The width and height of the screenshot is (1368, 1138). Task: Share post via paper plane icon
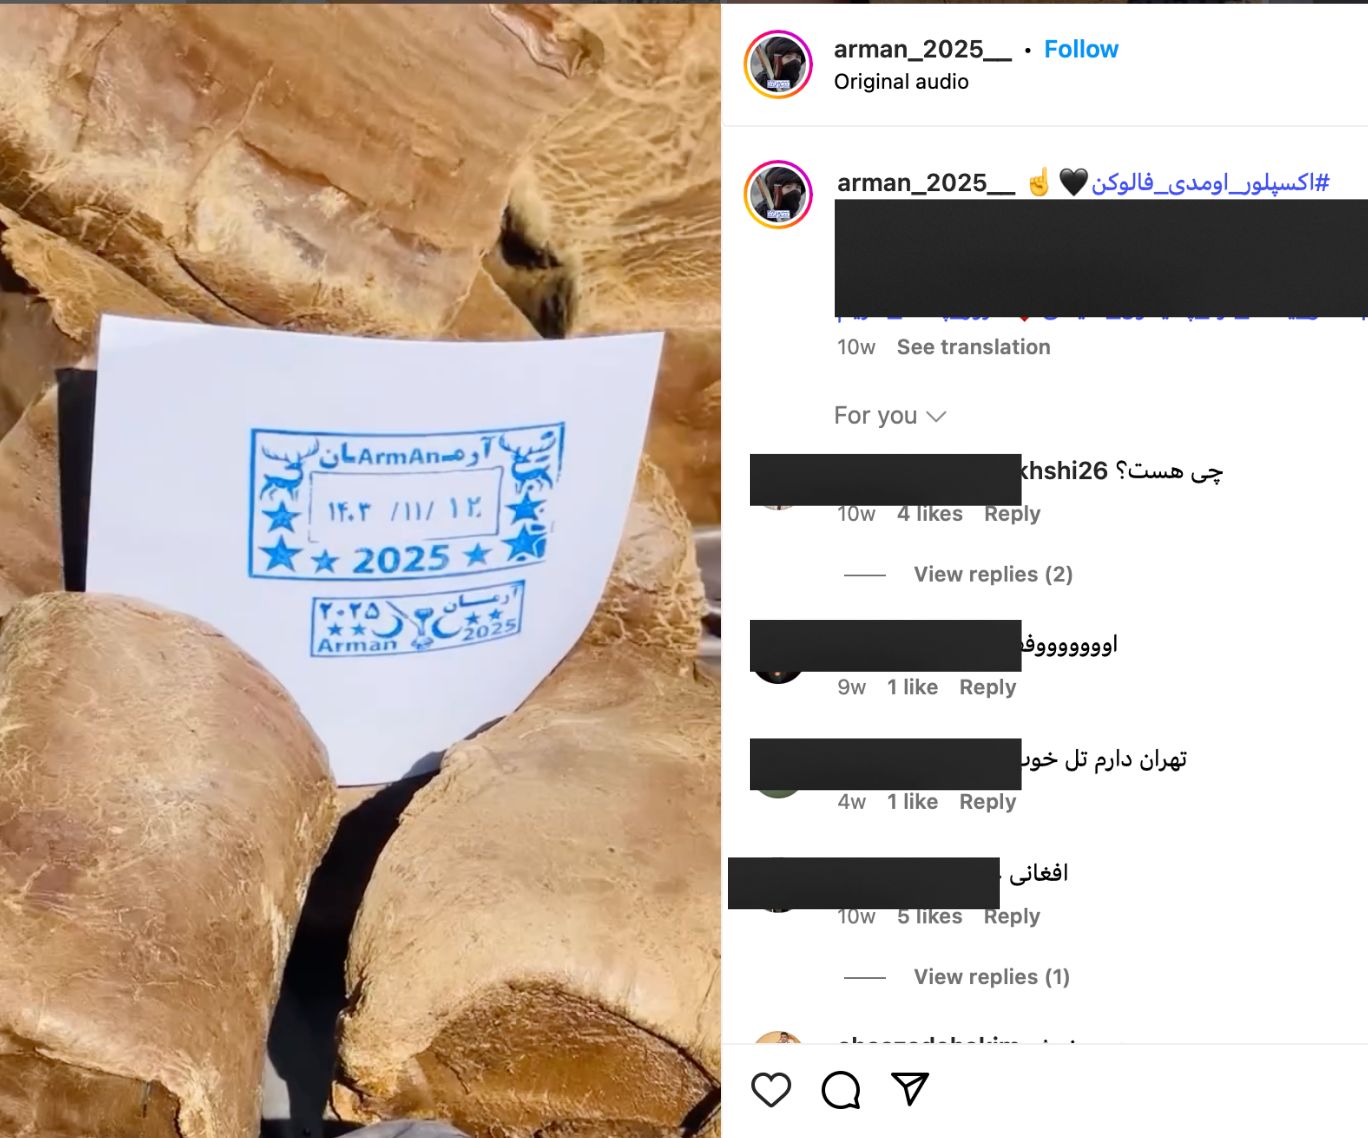click(x=910, y=1089)
